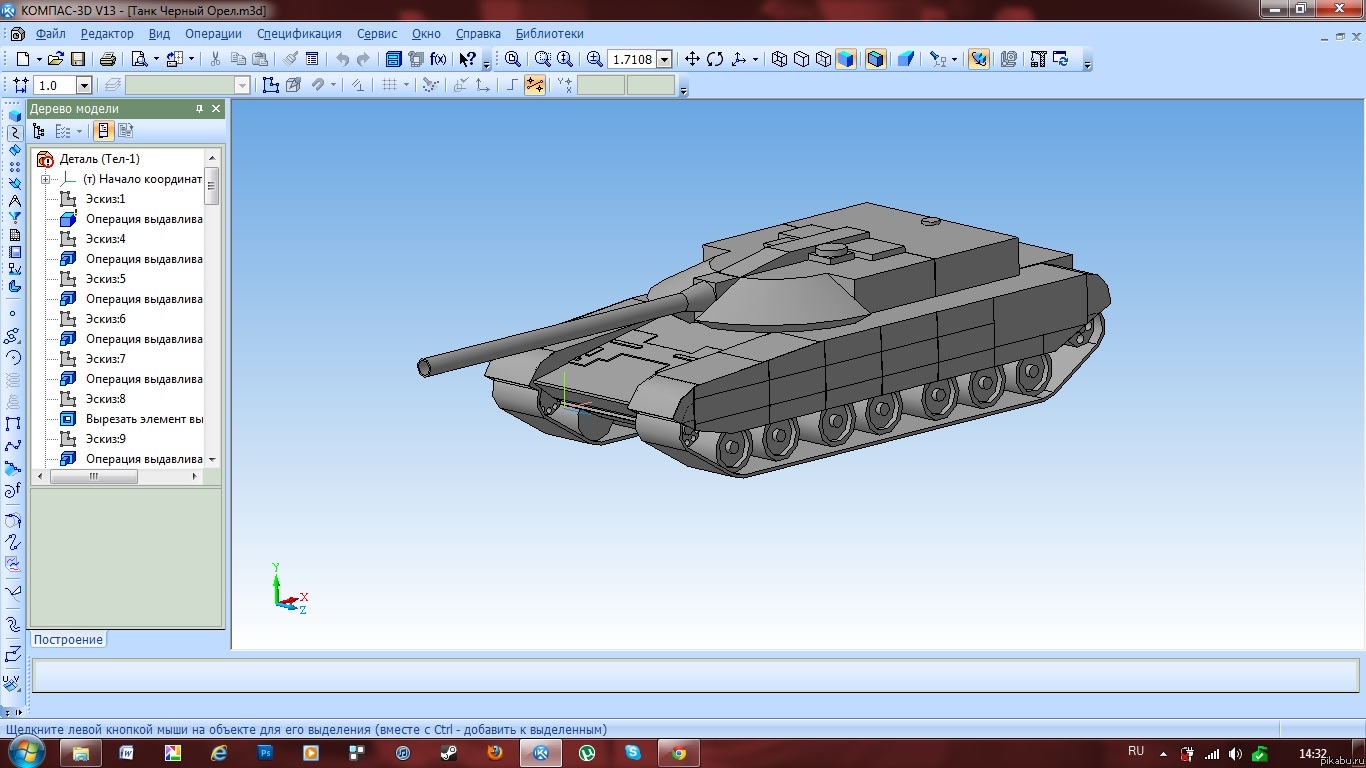Open the Спецификация menu
Screen dimensions: 1366x768
[x=299, y=33]
